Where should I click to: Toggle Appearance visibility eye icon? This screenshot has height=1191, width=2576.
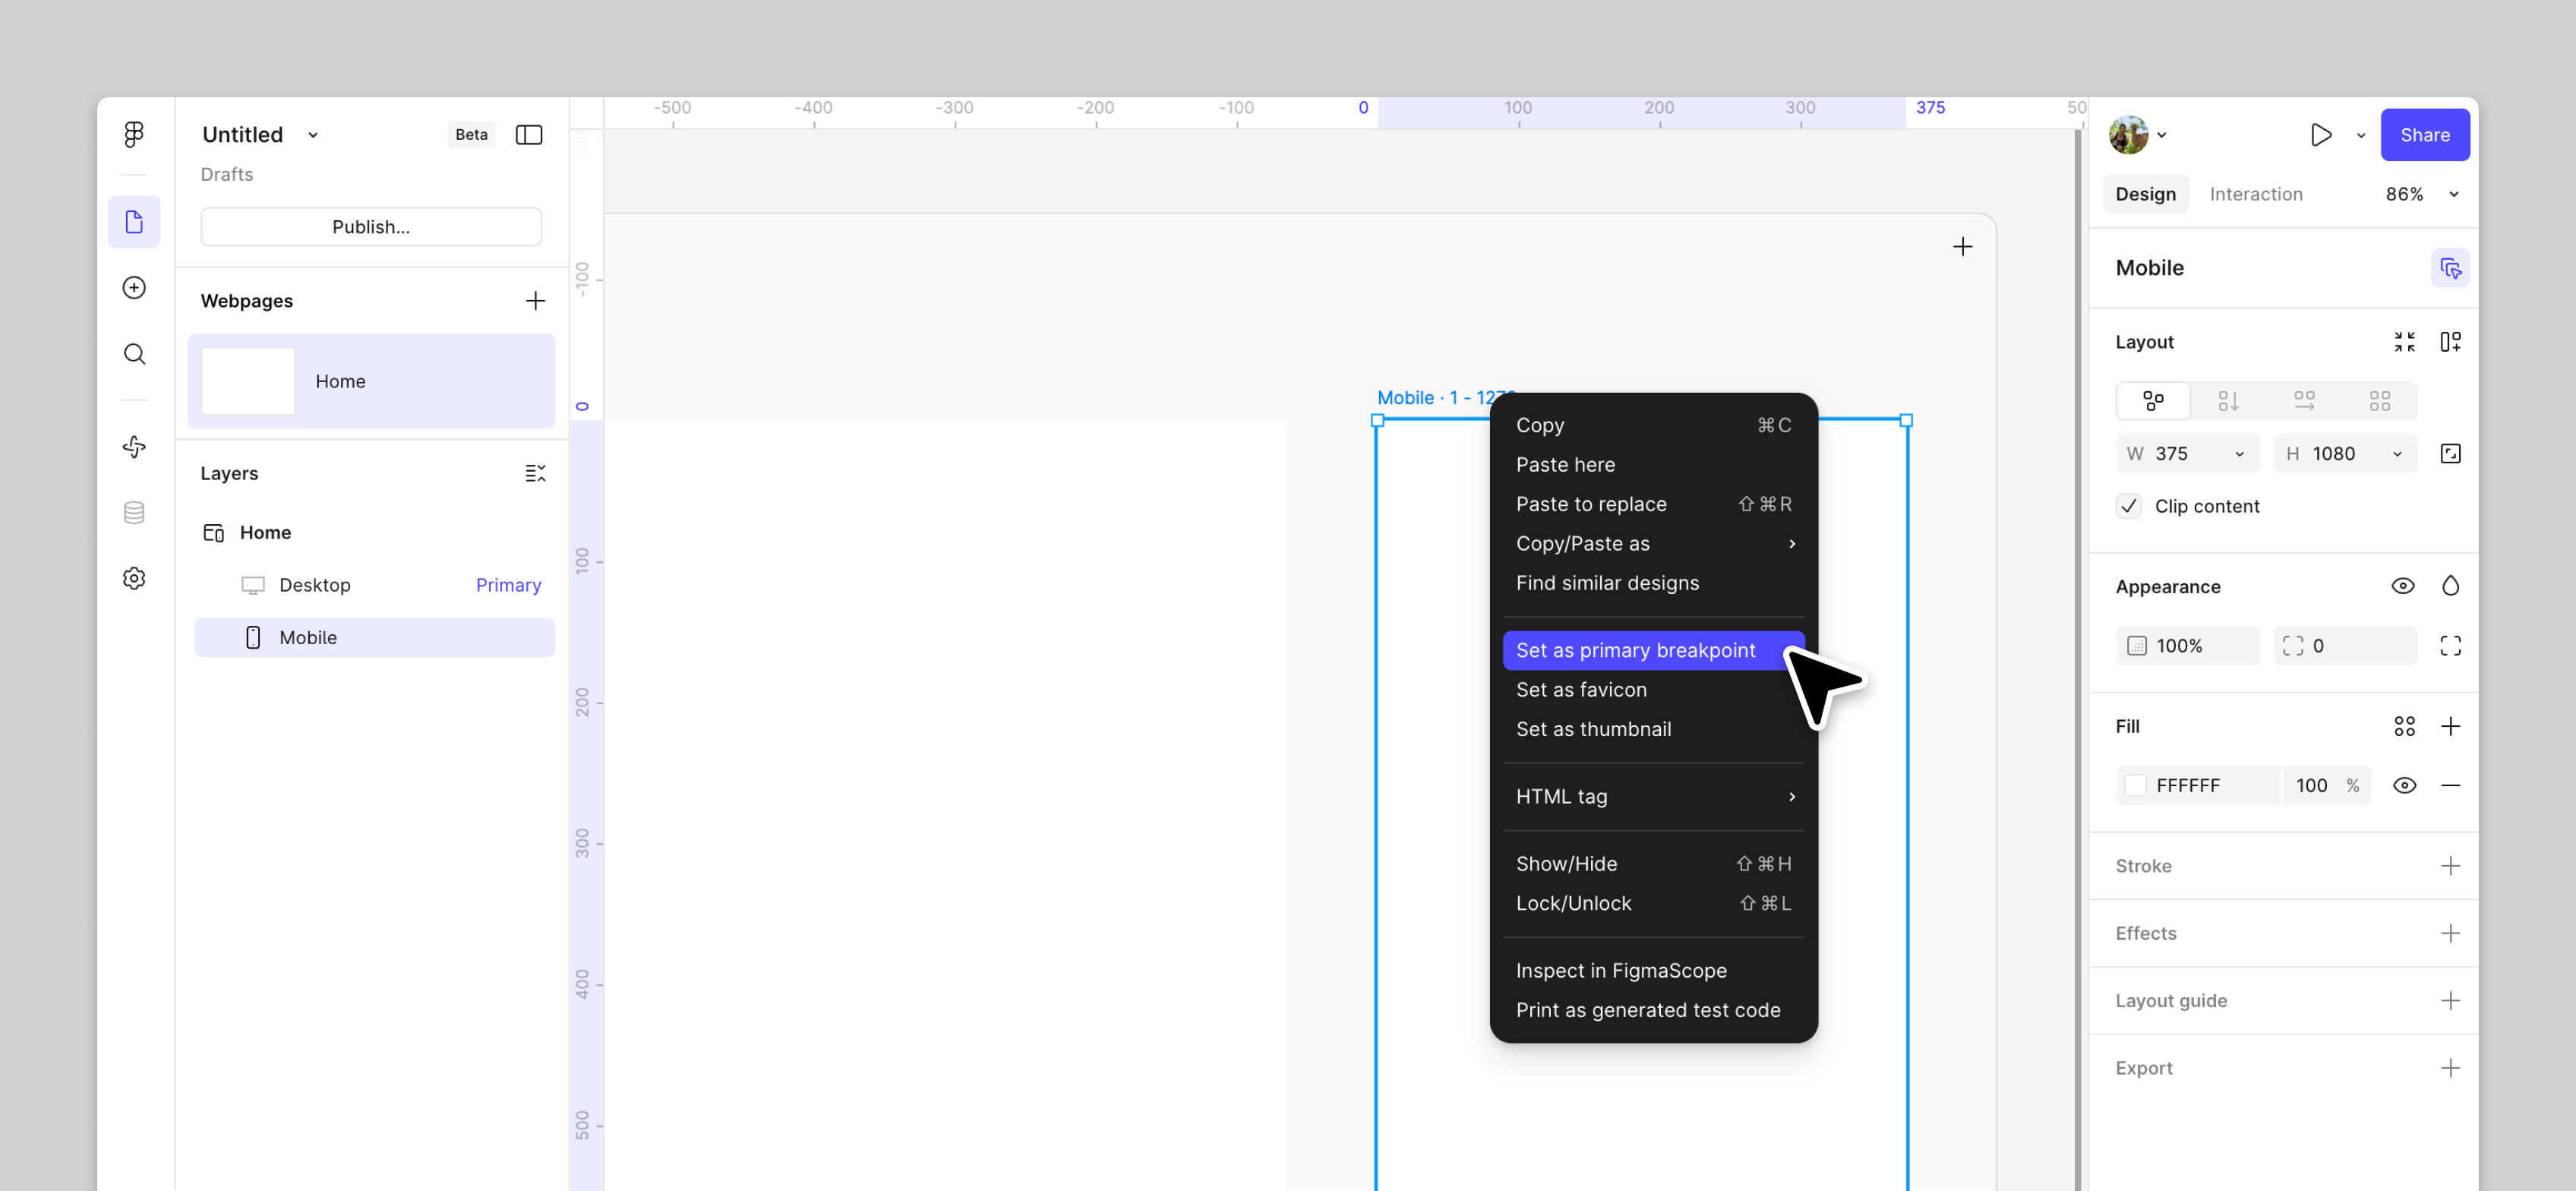click(x=2402, y=586)
